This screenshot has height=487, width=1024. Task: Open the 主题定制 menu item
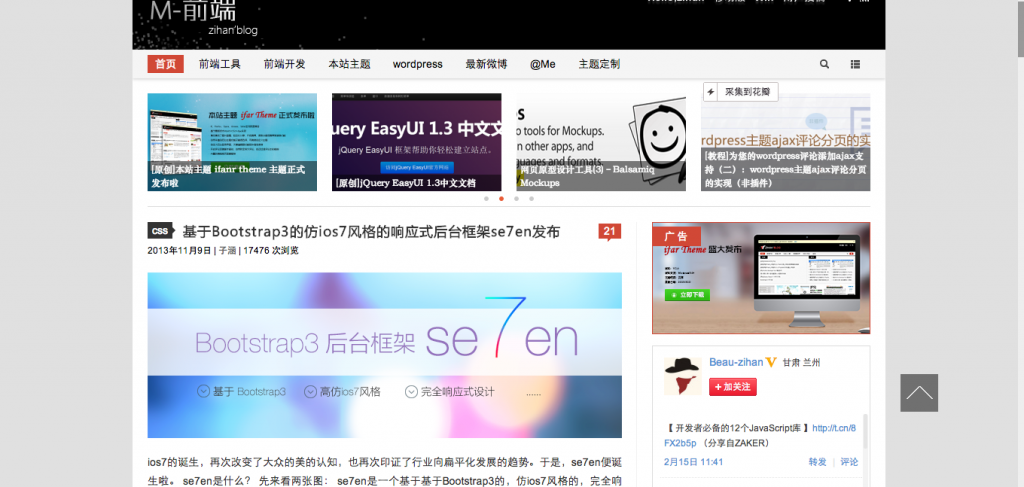pyautogui.click(x=599, y=64)
